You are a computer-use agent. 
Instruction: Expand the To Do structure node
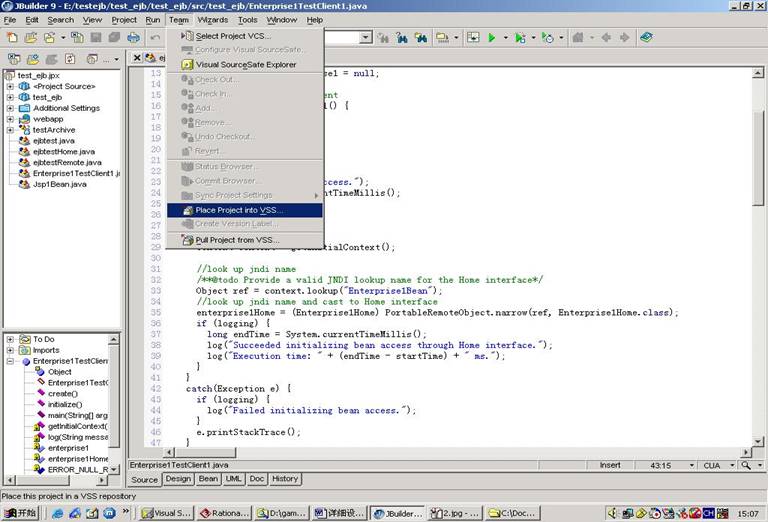[x=10, y=339]
